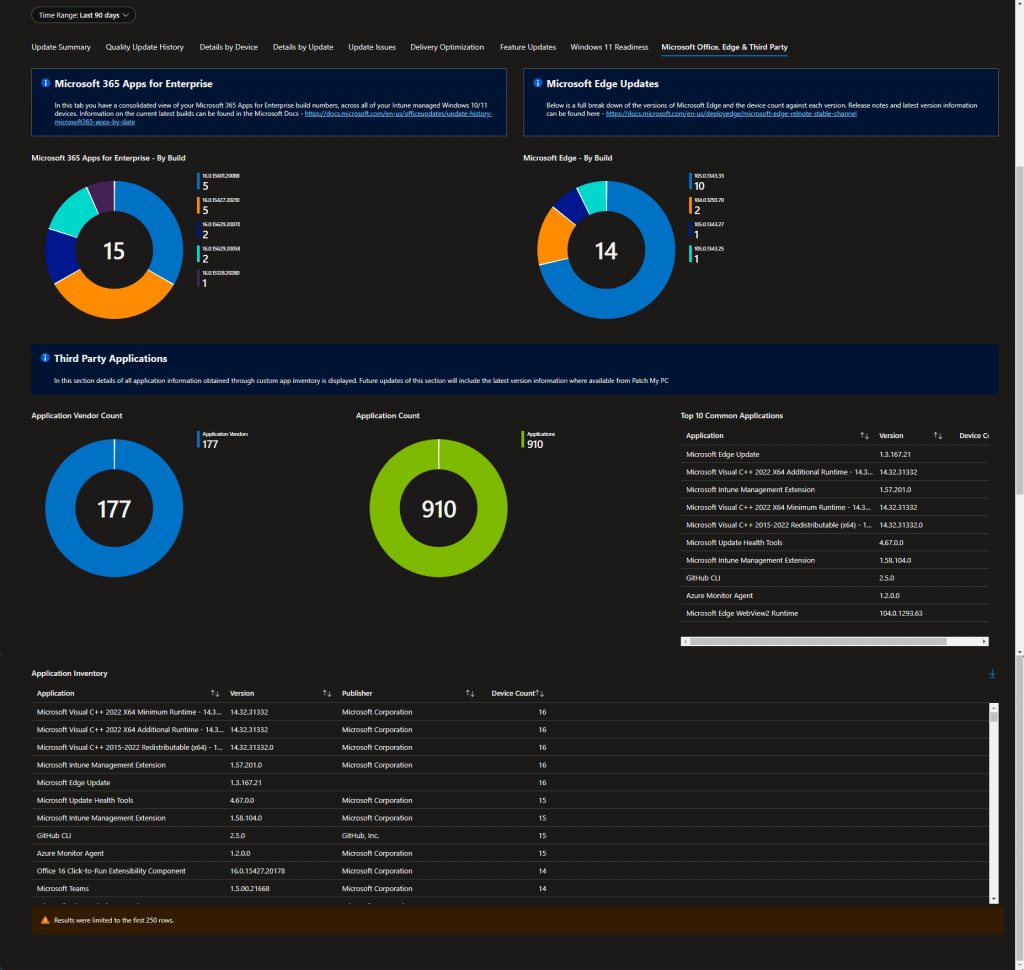Select the Windows 11 Readiness tab

(609, 47)
